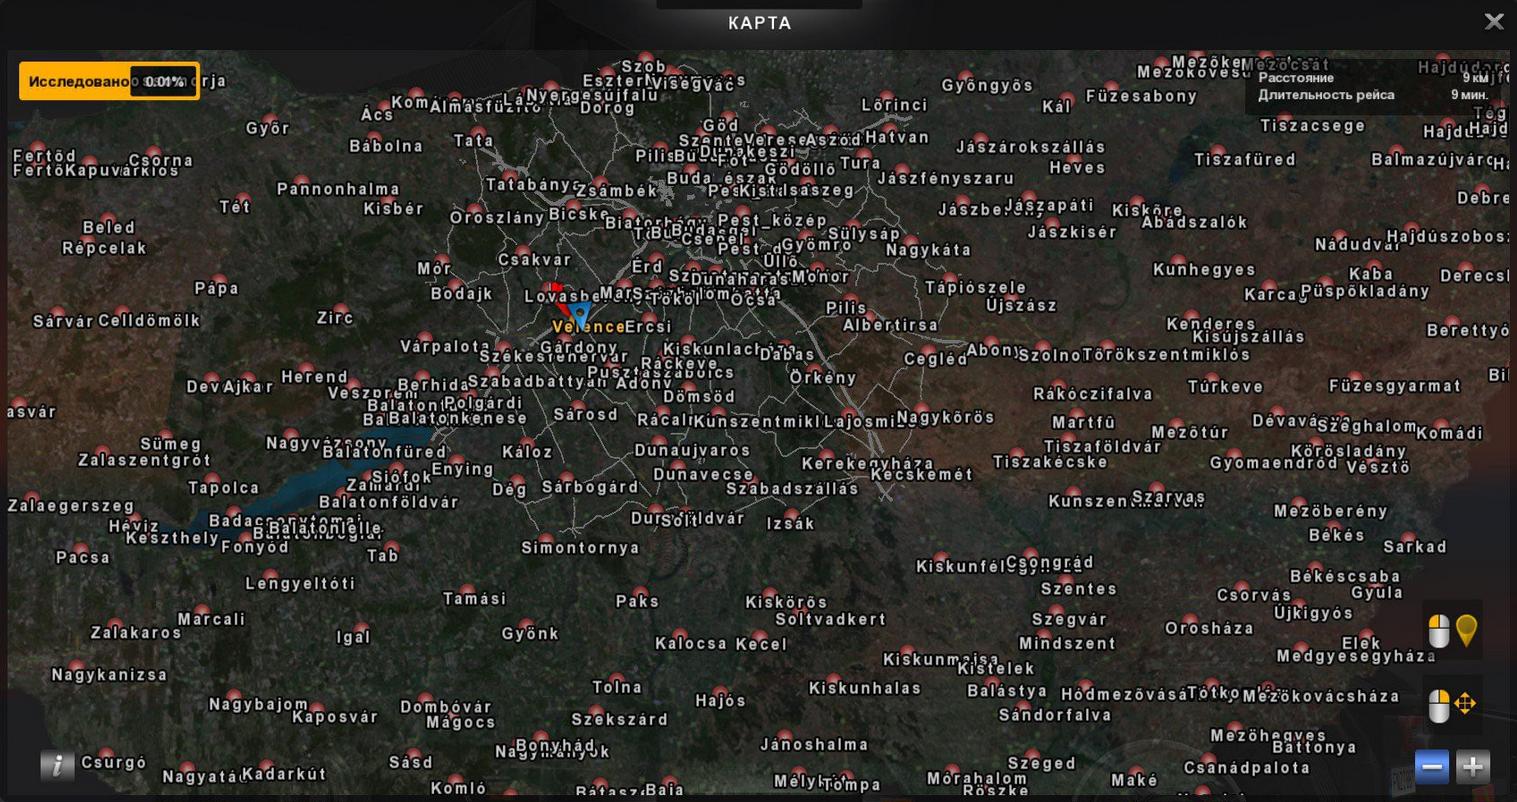Select the Paks city marker
Screen dimensions: 1517x802
637,601
